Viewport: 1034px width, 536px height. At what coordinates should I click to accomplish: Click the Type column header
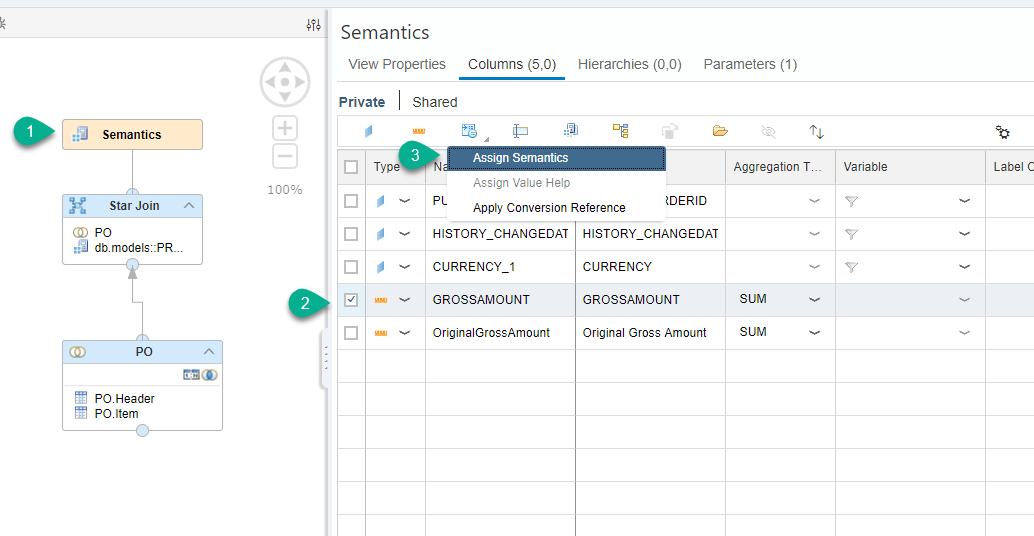(x=395, y=167)
